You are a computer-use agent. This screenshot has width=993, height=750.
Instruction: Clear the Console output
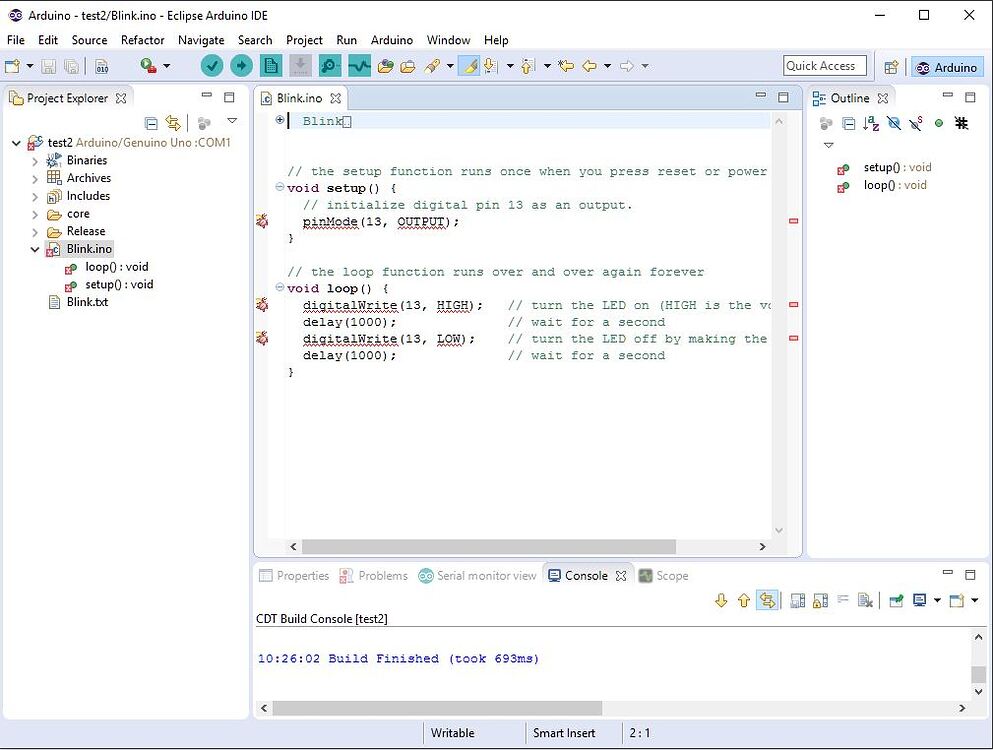coord(866,600)
